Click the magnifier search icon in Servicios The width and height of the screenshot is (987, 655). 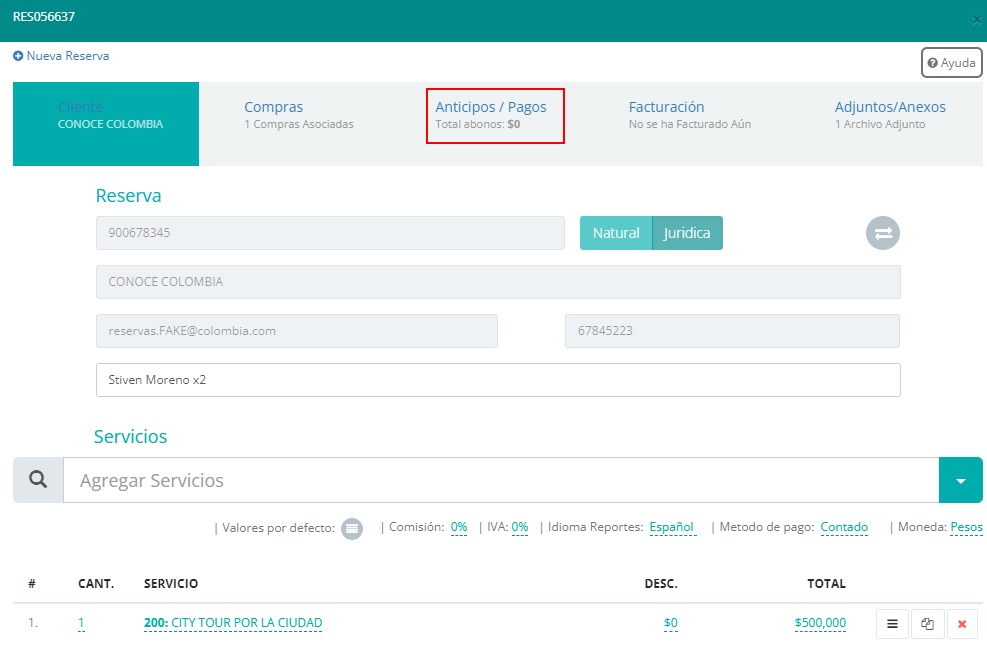tap(38, 480)
